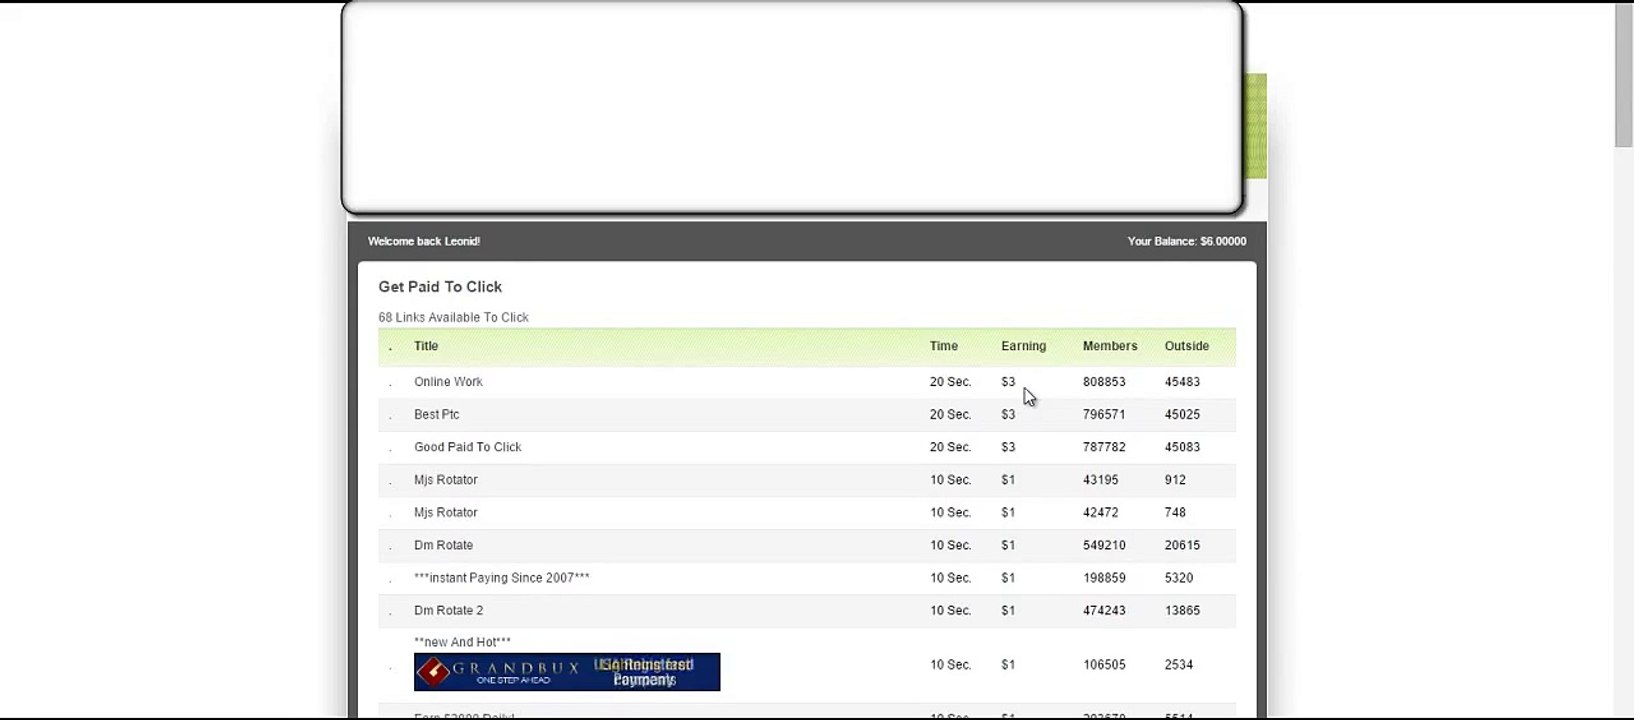Click members value 198859
Screen dimensions: 1634x720
(1104, 578)
